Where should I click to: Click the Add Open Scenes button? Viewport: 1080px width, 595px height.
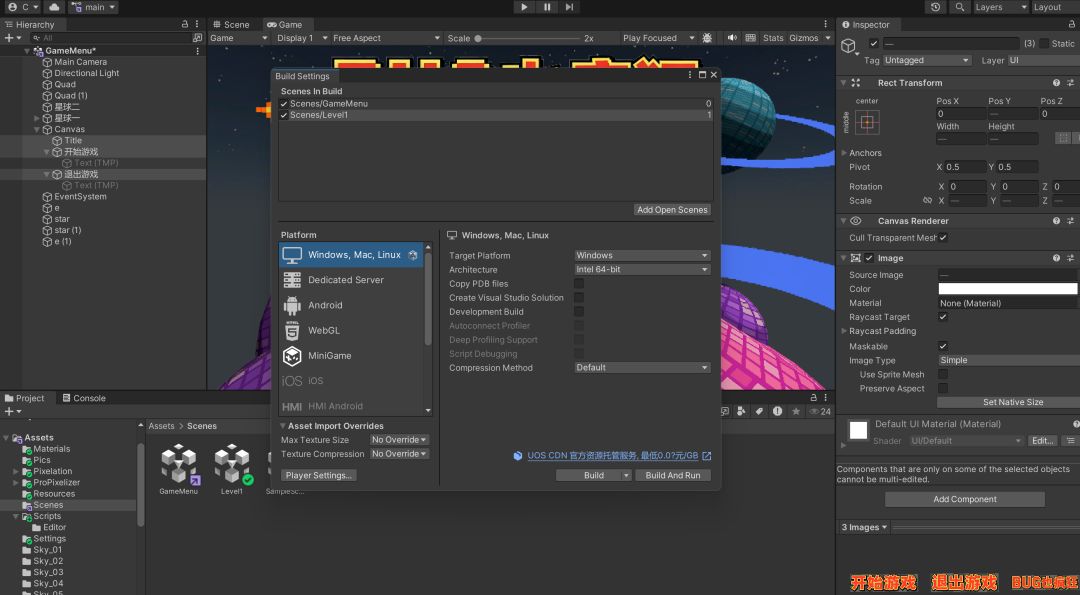click(x=672, y=210)
